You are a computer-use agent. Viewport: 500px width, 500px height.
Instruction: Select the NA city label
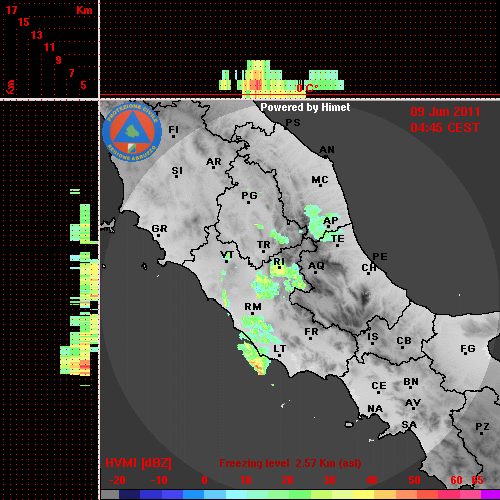375,409
